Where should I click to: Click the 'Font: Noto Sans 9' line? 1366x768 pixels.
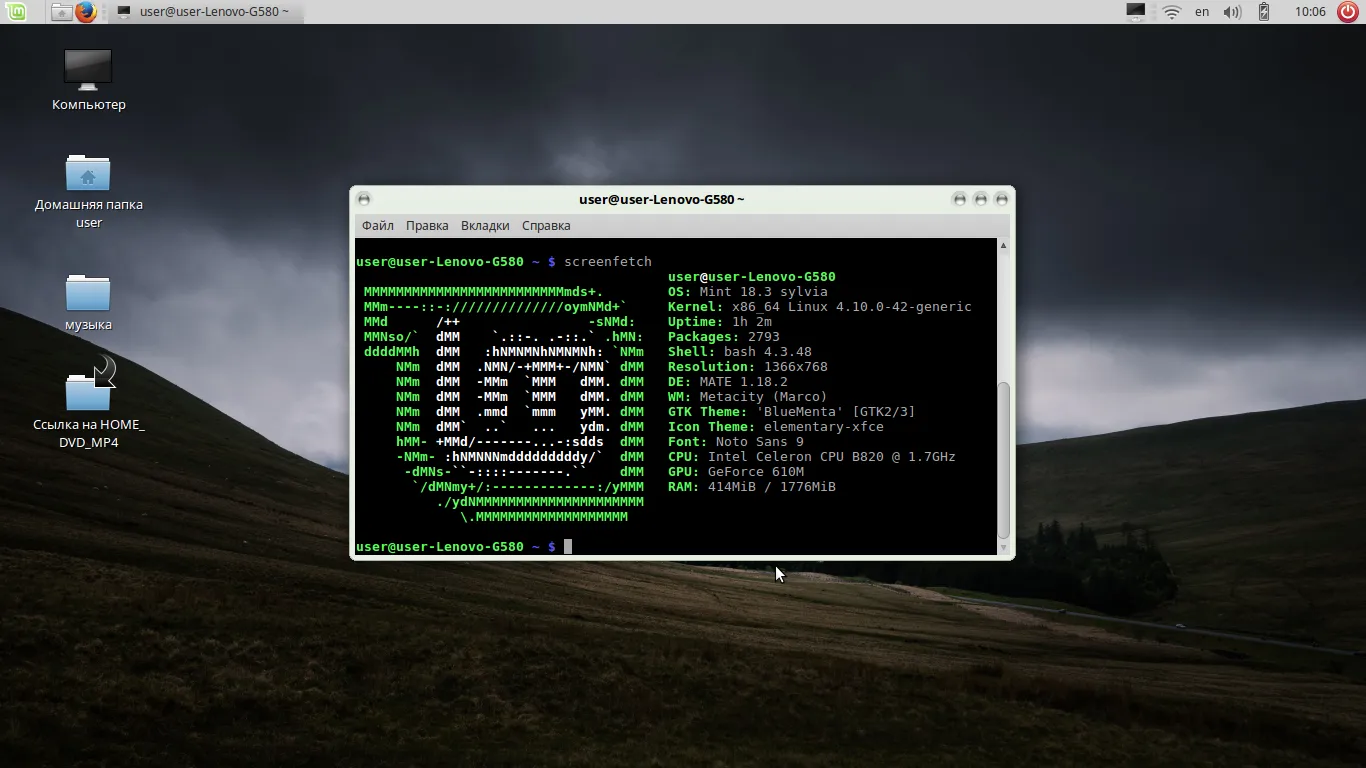point(736,442)
